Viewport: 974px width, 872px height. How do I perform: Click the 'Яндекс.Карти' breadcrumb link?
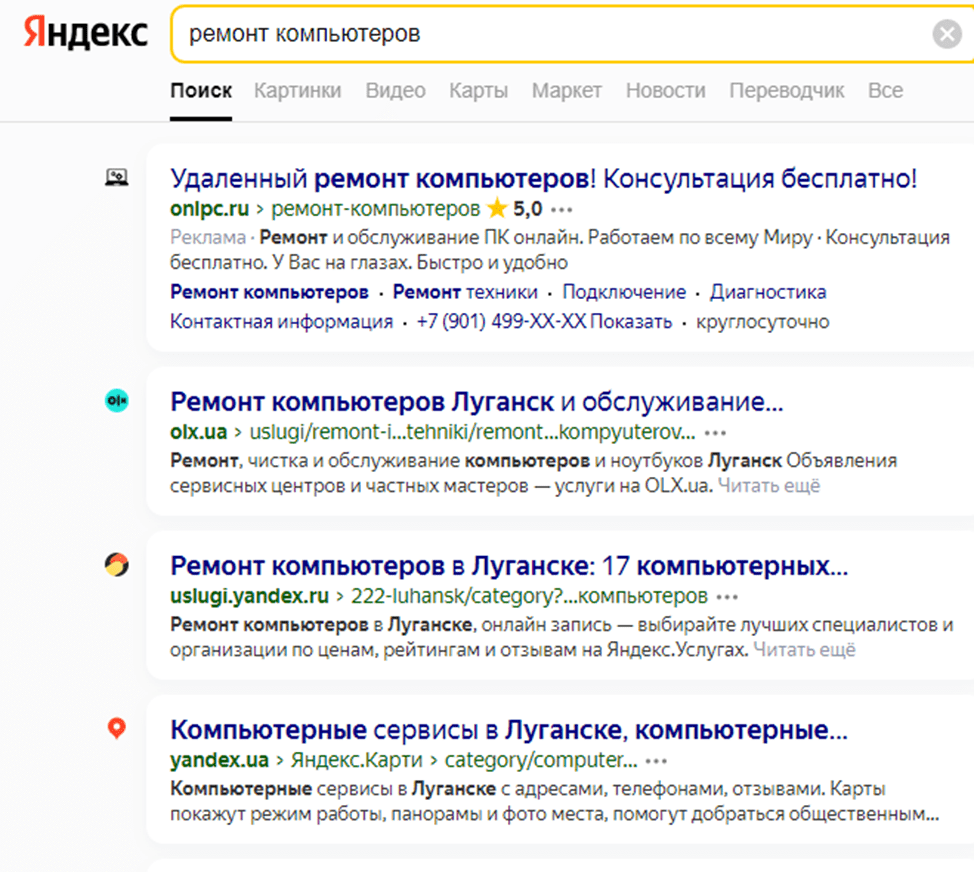coord(357,760)
